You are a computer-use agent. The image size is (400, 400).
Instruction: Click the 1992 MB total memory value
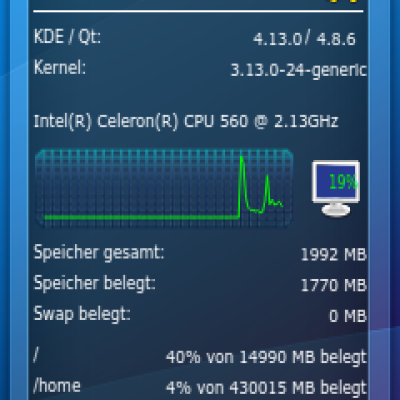[x=334, y=255]
